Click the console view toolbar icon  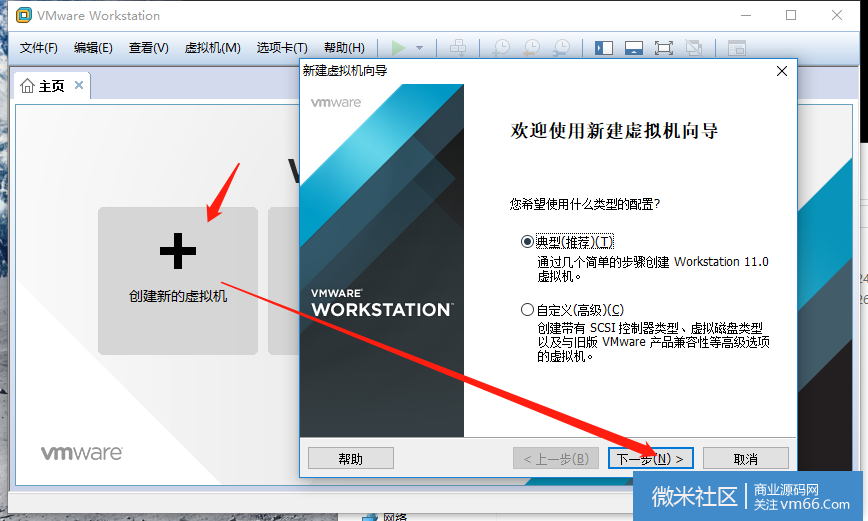click(737, 48)
